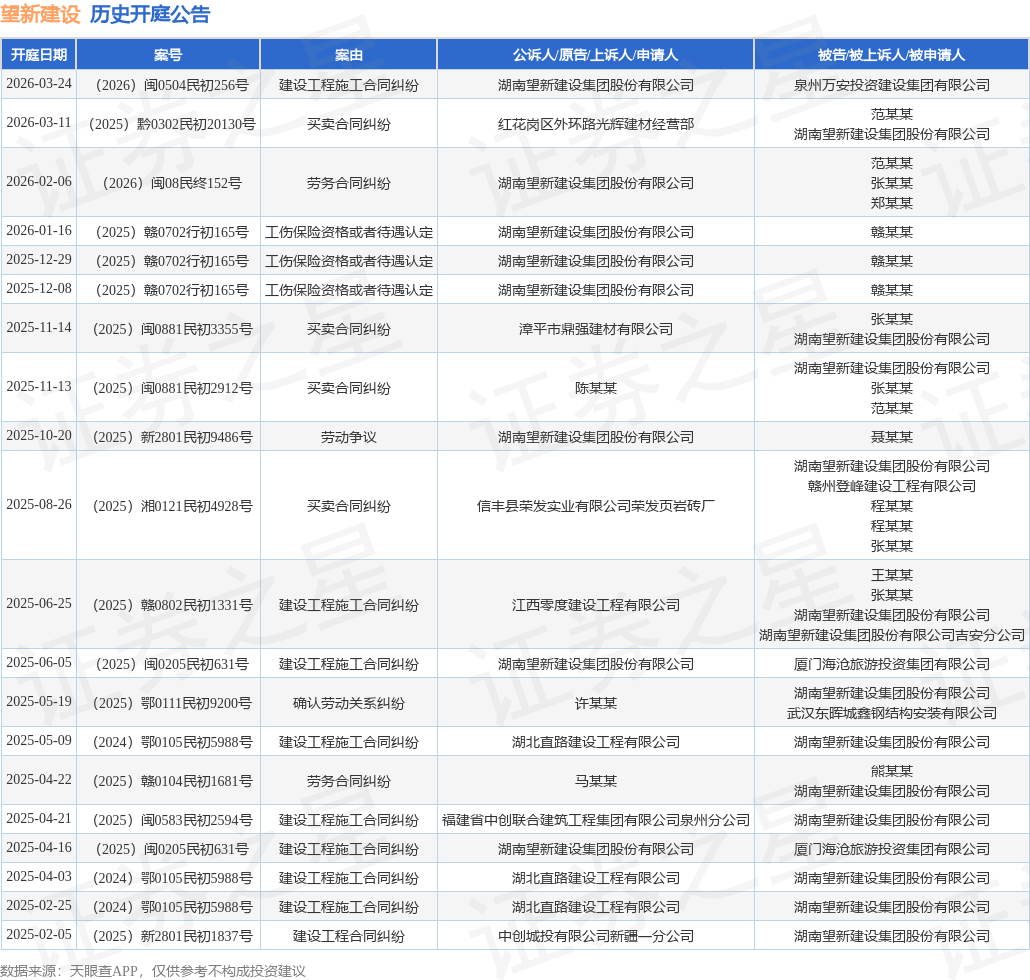Click defendant 泉州万安投资建设集团有限公司

891,85
